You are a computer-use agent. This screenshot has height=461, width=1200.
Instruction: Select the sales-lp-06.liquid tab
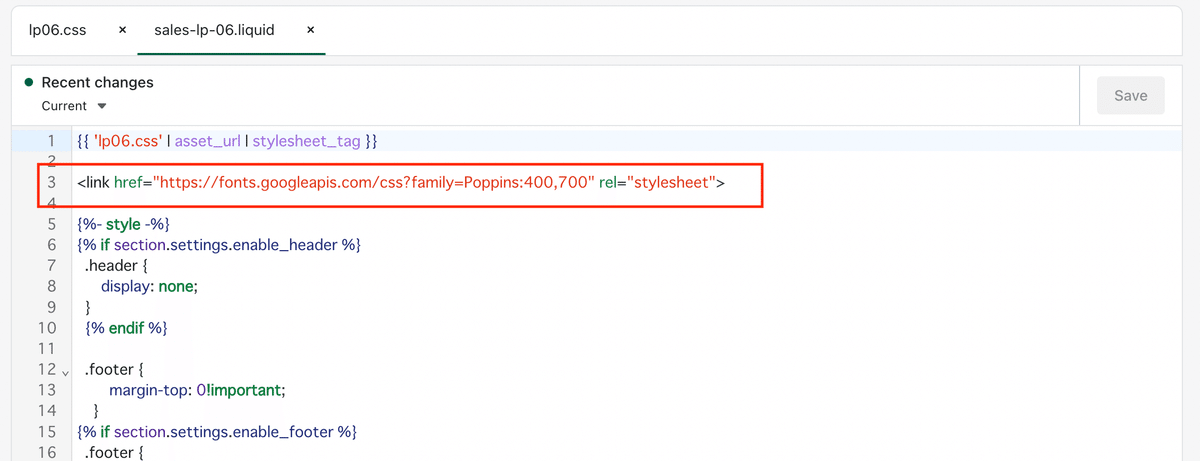tap(213, 30)
